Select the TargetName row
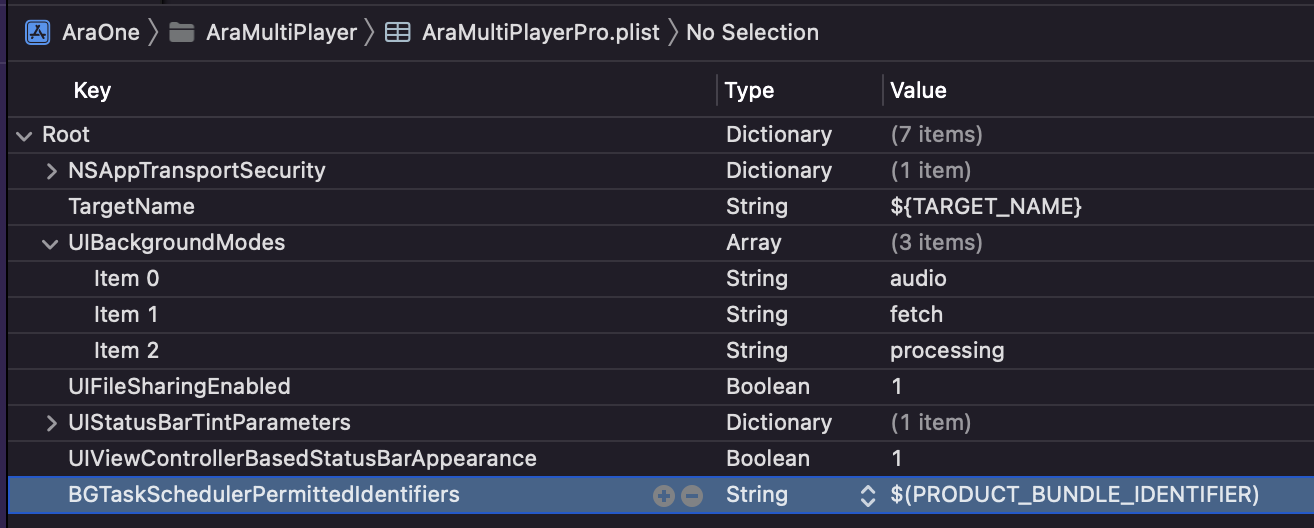1314x528 pixels. [x=131, y=207]
